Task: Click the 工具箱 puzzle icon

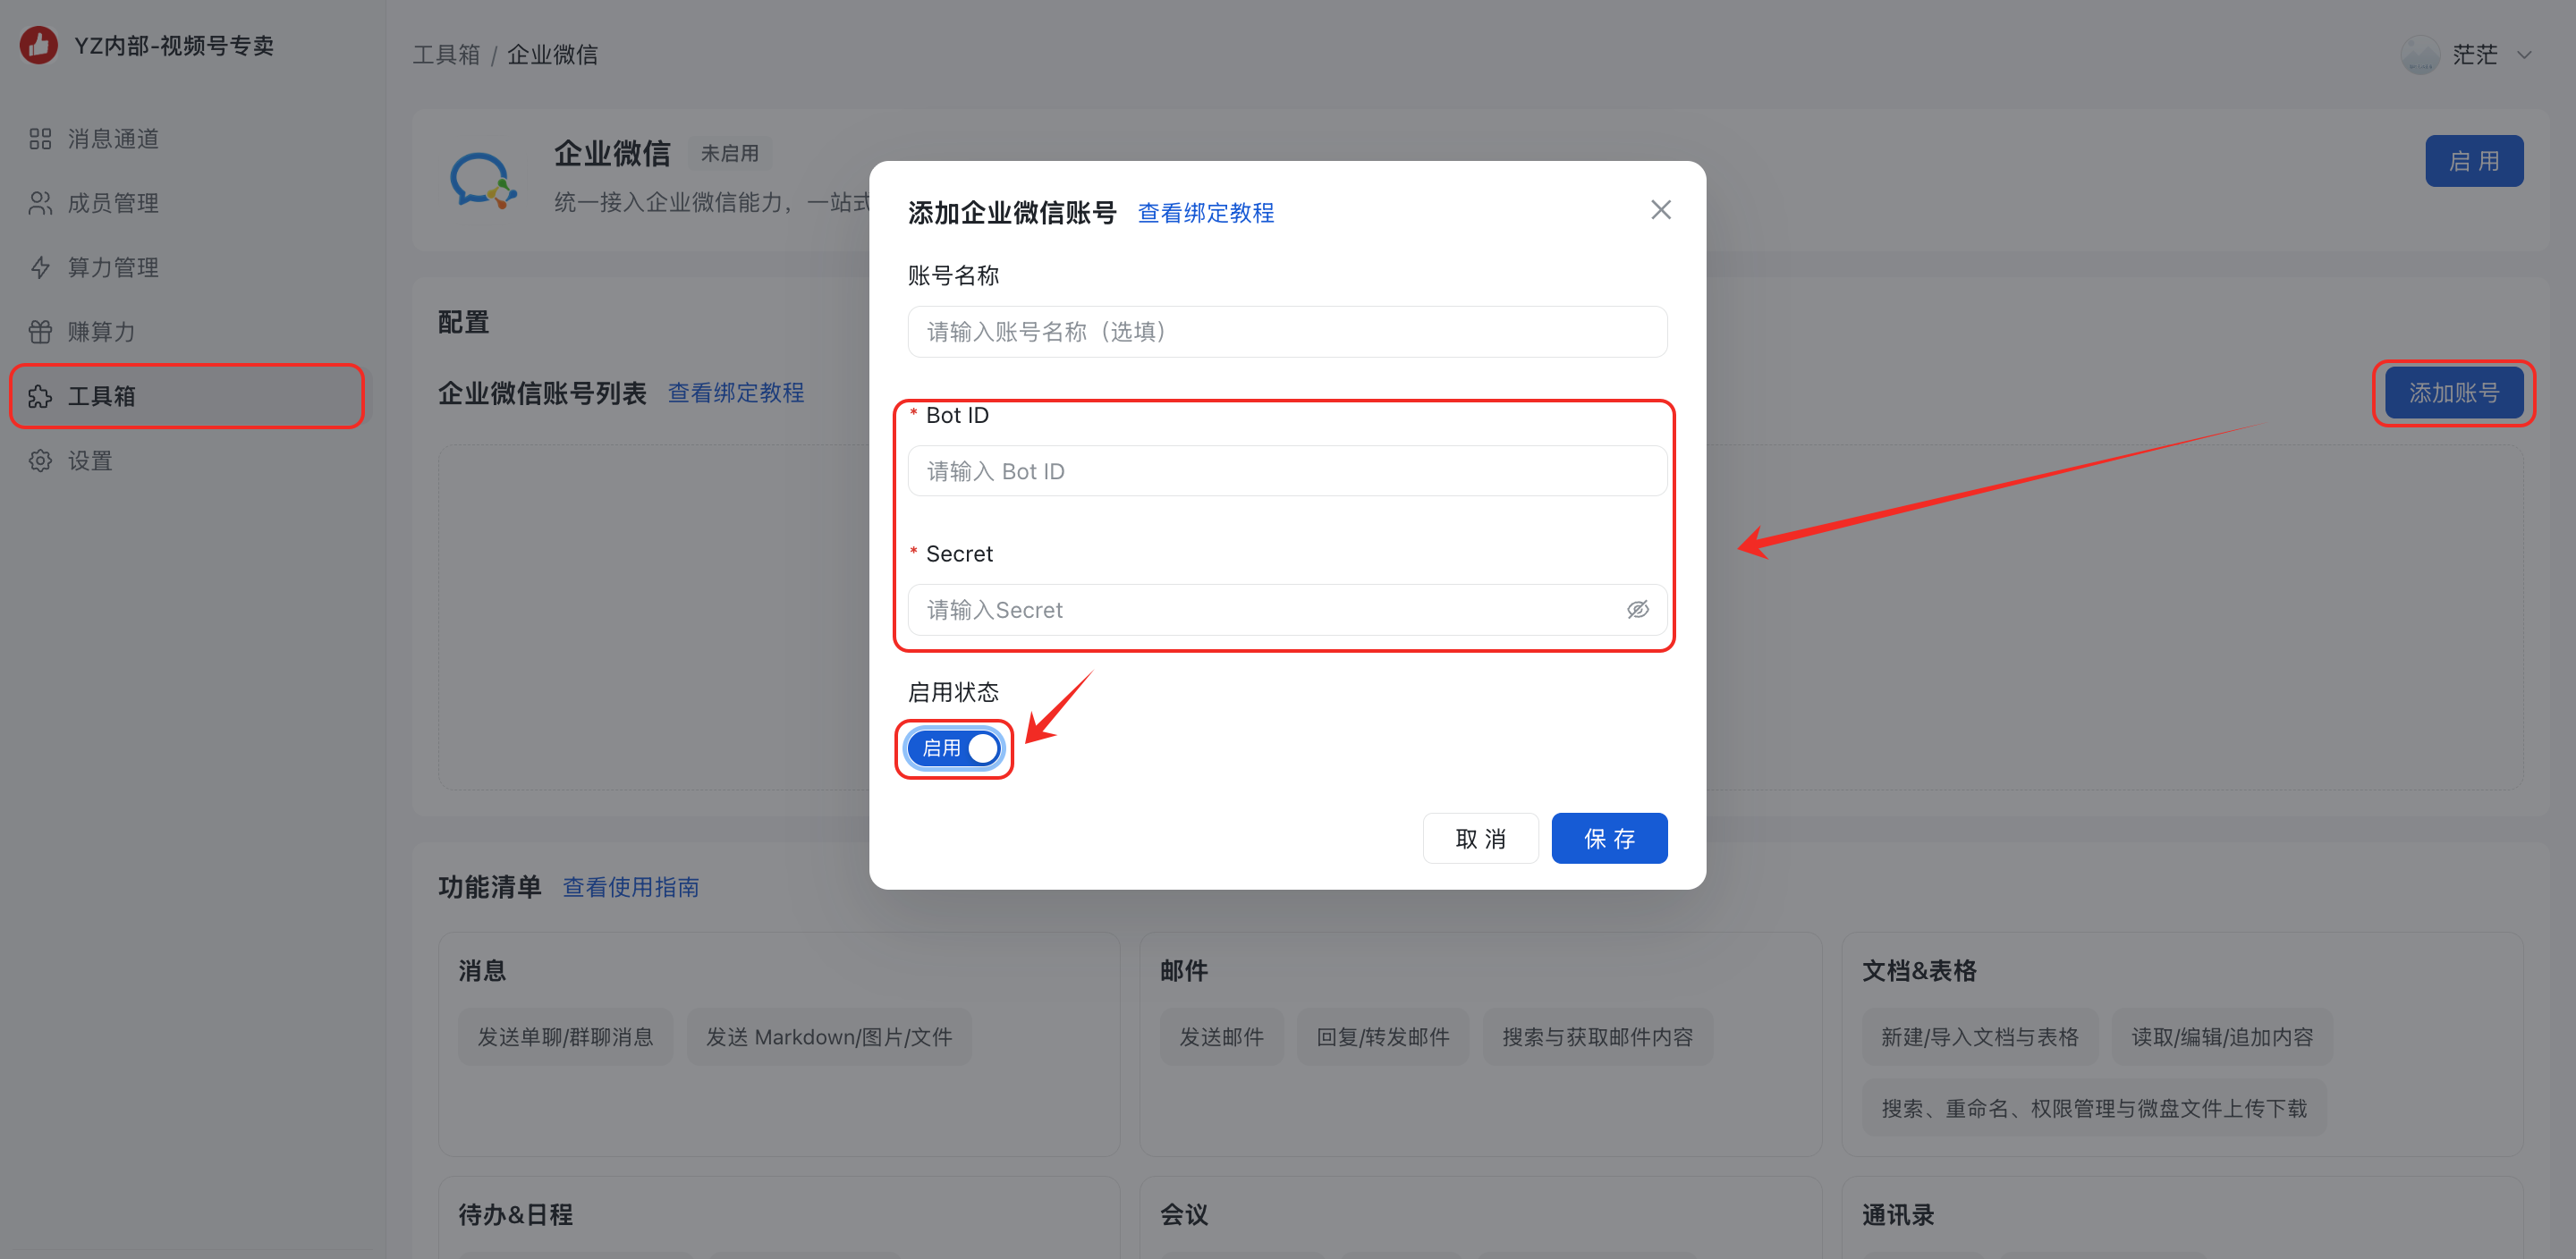Action: tap(40, 396)
